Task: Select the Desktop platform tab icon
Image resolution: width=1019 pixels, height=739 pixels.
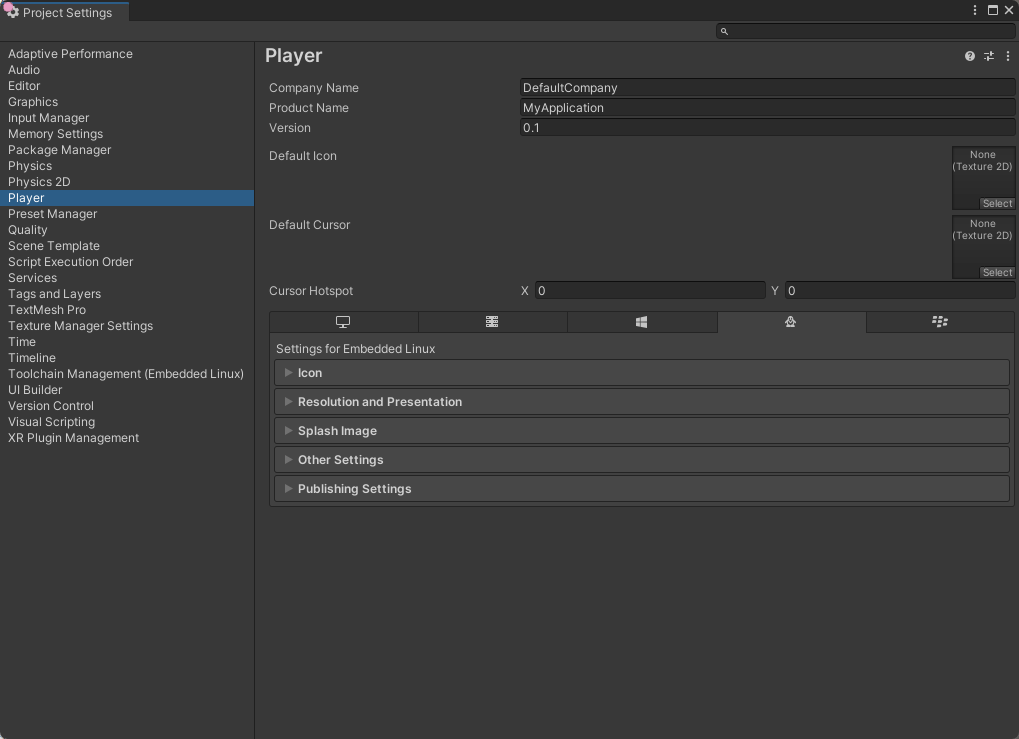Action: pyautogui.click(x=343, y=322)
